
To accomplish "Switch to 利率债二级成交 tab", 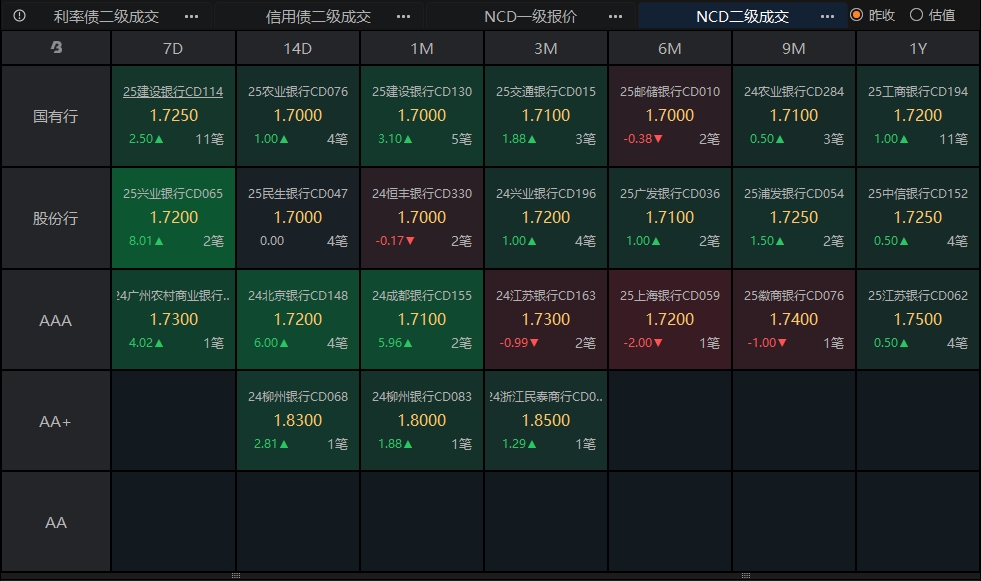I will [x=106, y=16].
